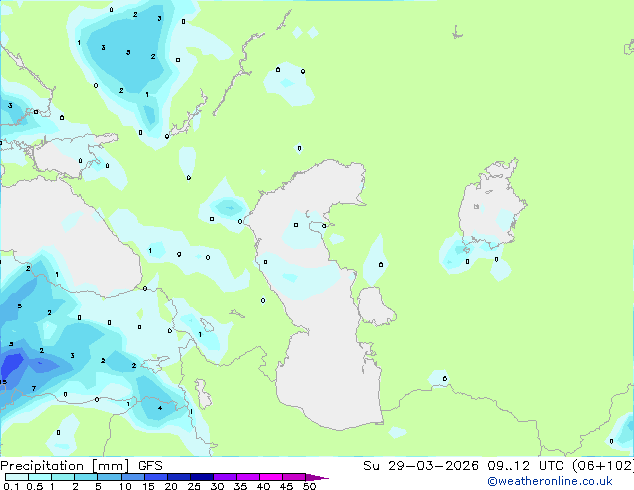Click the legend label '0.5'
Viewport: 634px width, 490px height.
35,486
